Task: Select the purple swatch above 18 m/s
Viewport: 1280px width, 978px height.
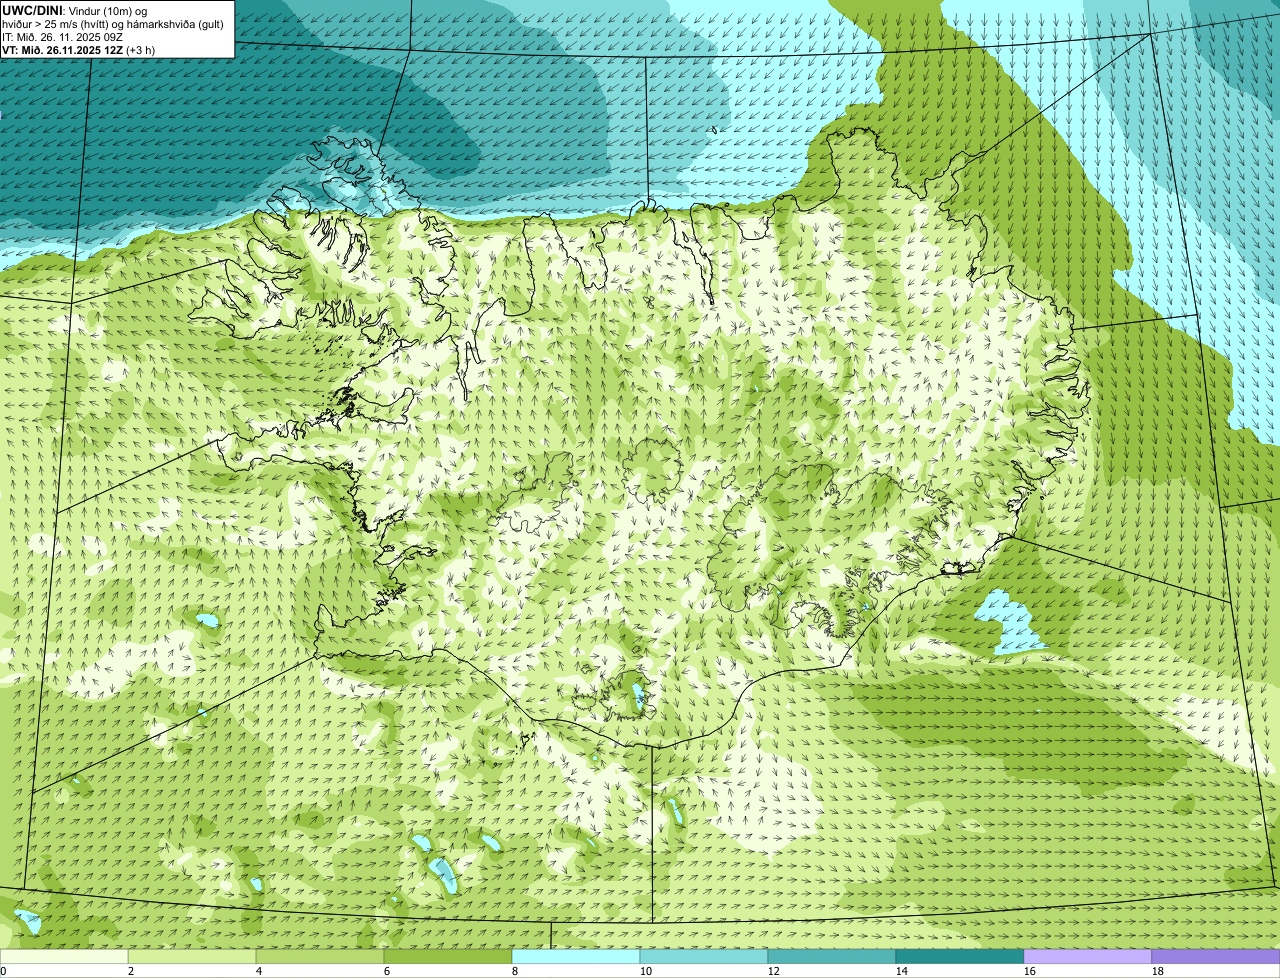Action: [1216, 957]
